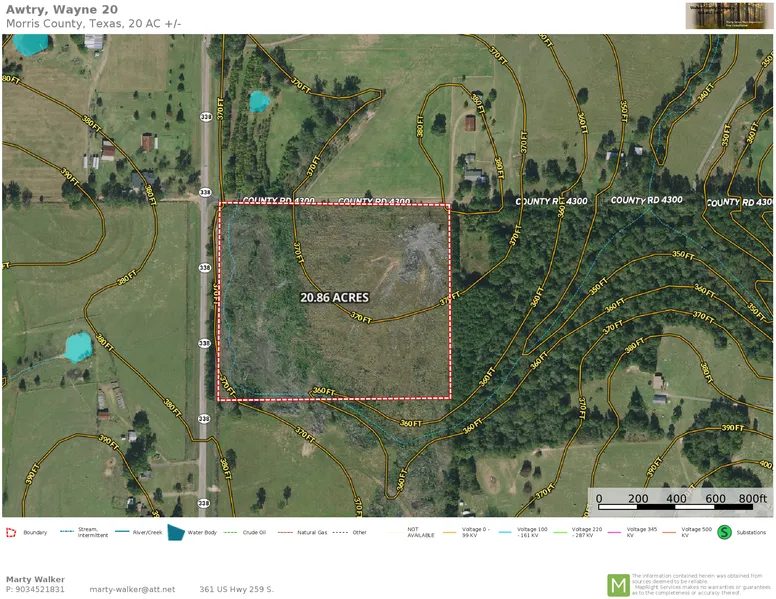Click the red Boundary legend icon
This screenshot has width=776, height=599.
[11, 532]
